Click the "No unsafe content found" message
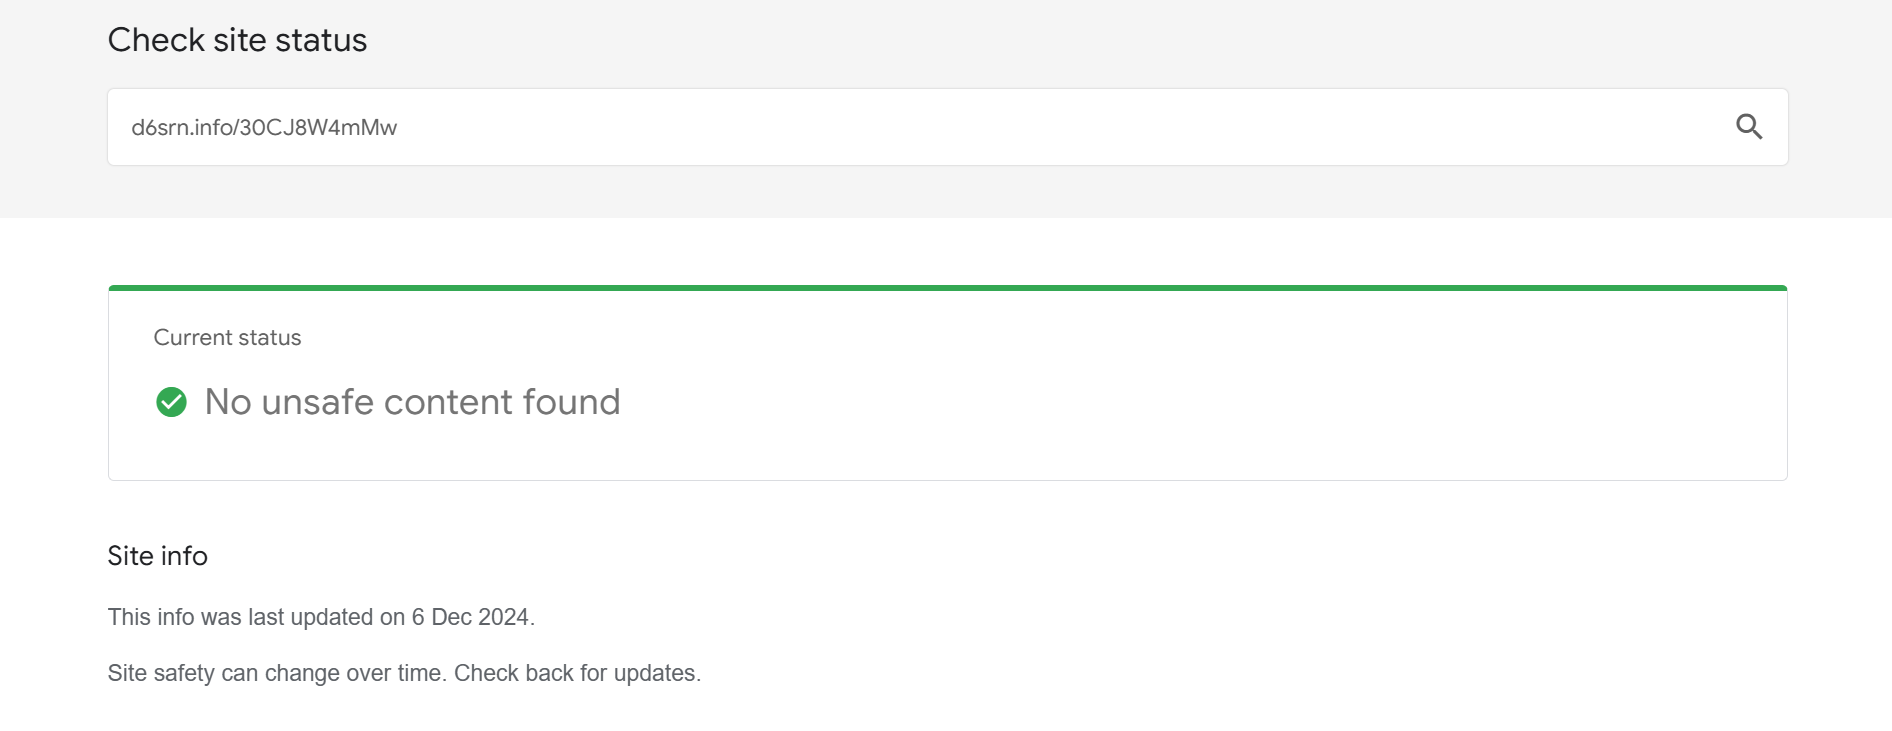This screenshot has height=731, width=1892. tap(412, 402)
